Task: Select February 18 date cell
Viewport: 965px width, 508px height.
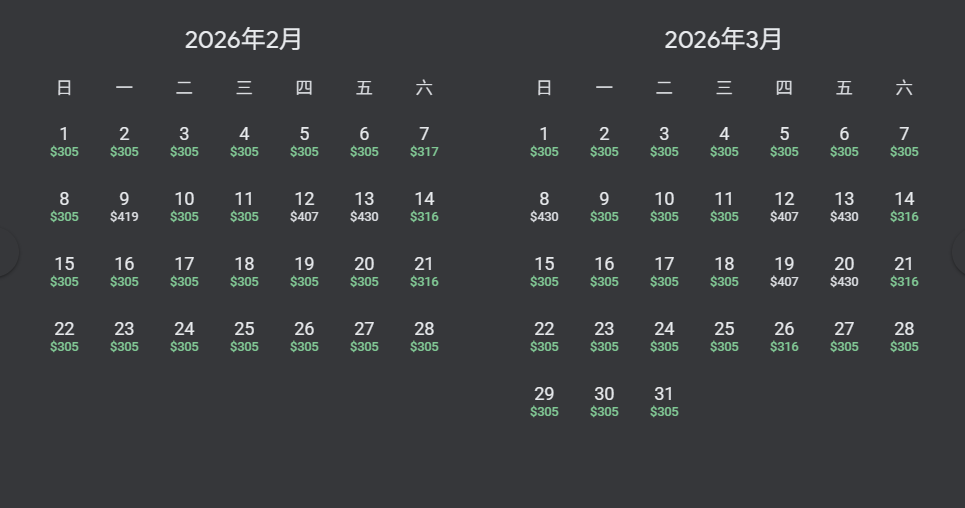Action: coord(244,271)
